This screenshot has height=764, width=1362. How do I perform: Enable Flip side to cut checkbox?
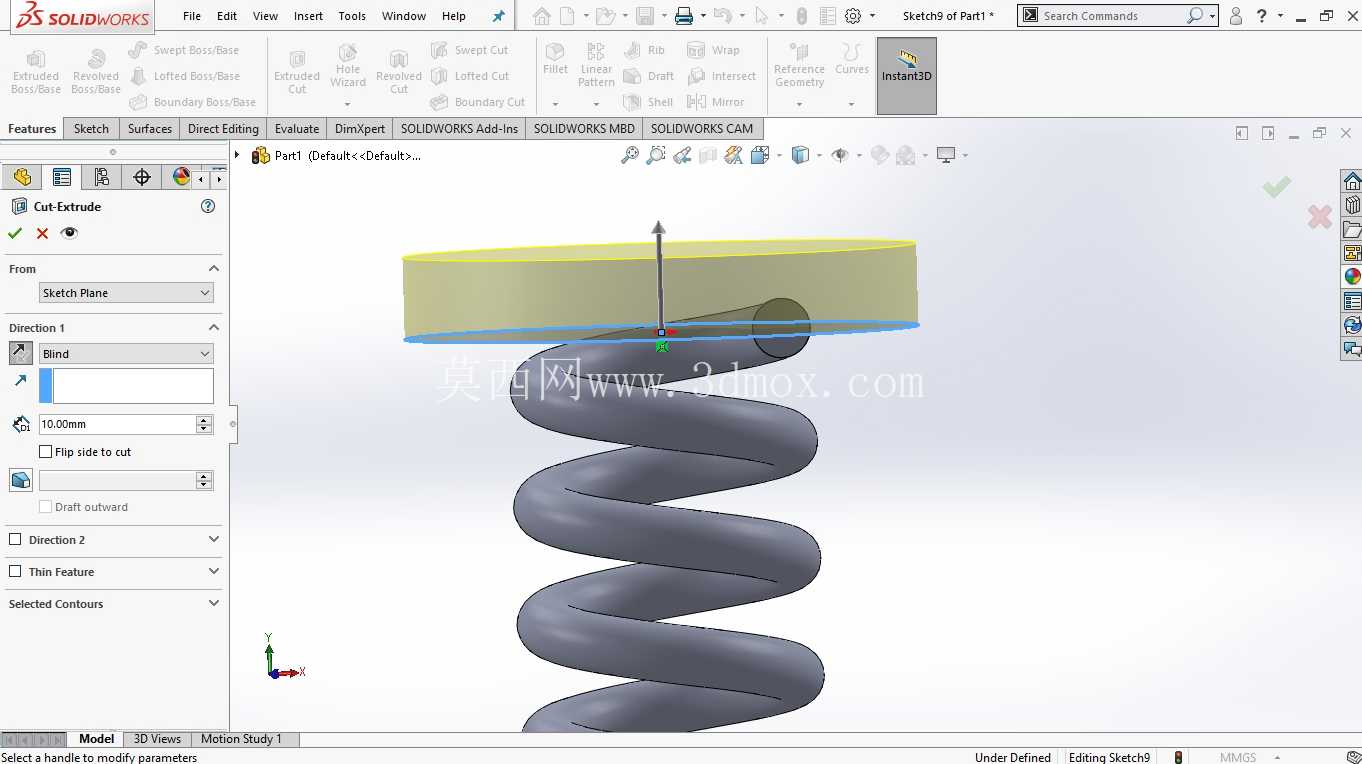pos(45,452)
